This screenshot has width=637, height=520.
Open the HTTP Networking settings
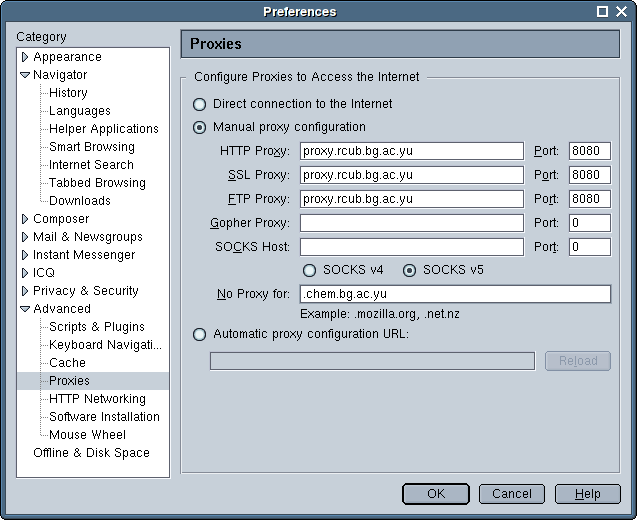pos(97,399)
